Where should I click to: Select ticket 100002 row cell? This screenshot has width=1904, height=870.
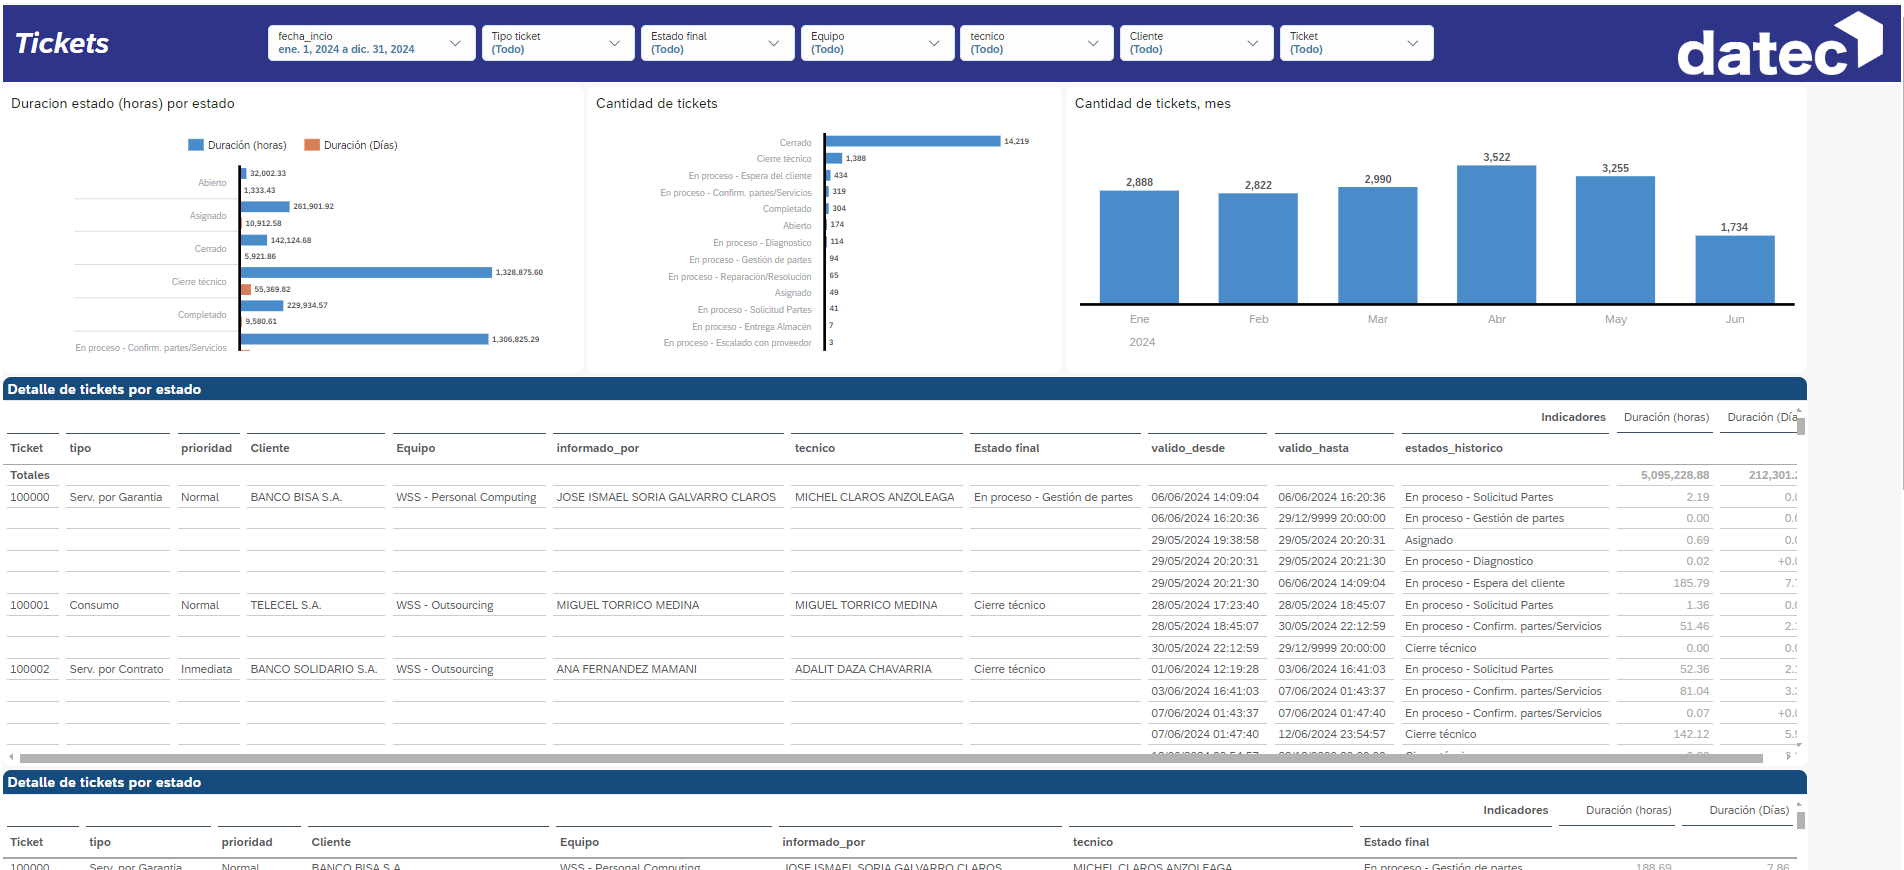30,669
